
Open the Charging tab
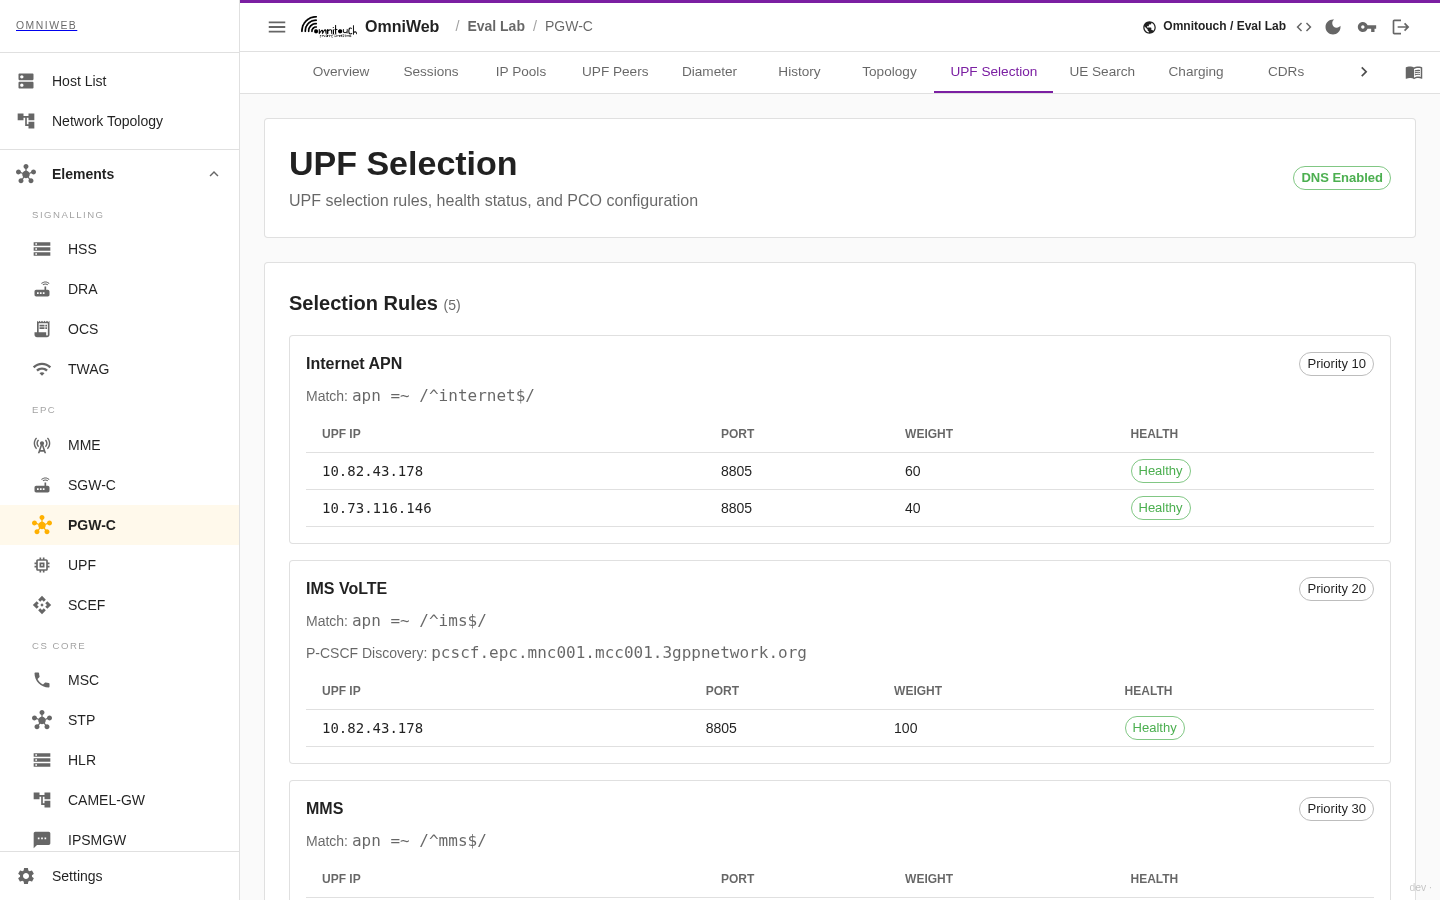(1196, 72)
